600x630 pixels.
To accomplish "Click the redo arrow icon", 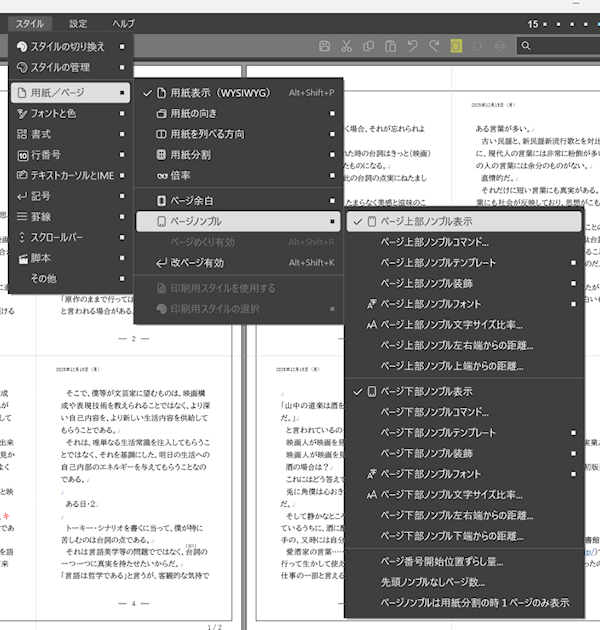I will pos(434,46).
